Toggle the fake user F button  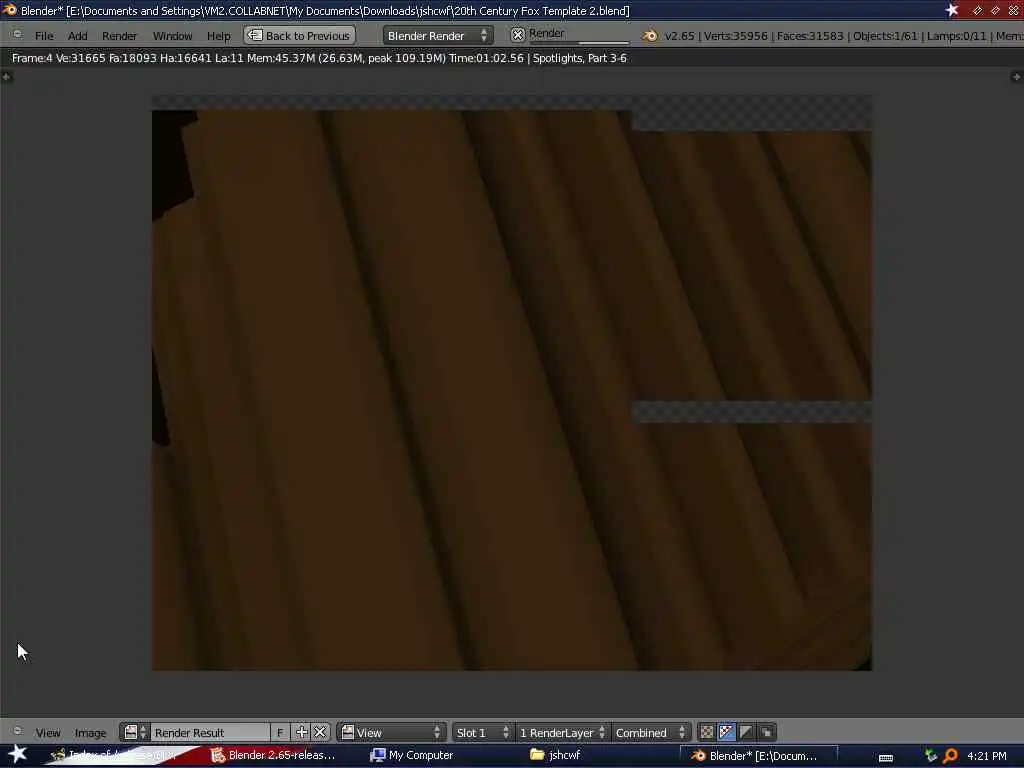pos(280,732)
